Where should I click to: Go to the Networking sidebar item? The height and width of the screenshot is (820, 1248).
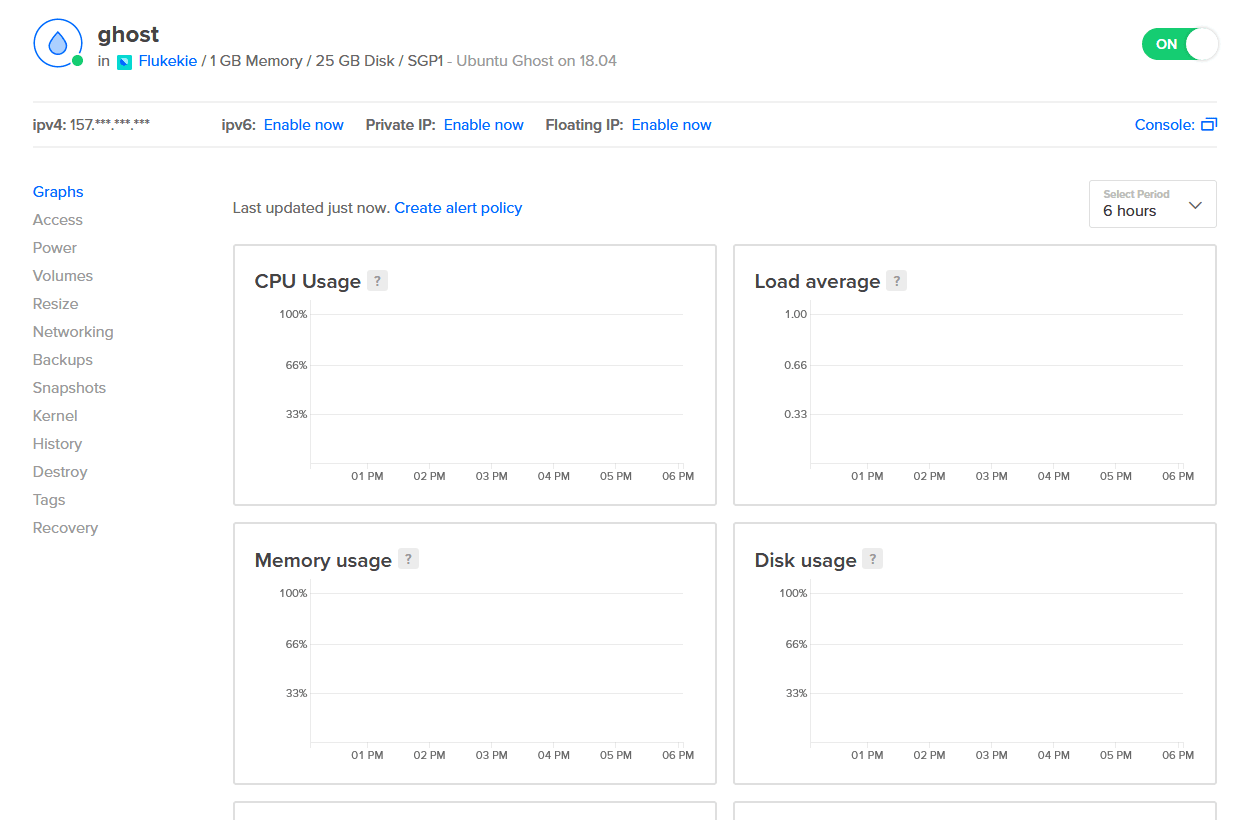73,332
